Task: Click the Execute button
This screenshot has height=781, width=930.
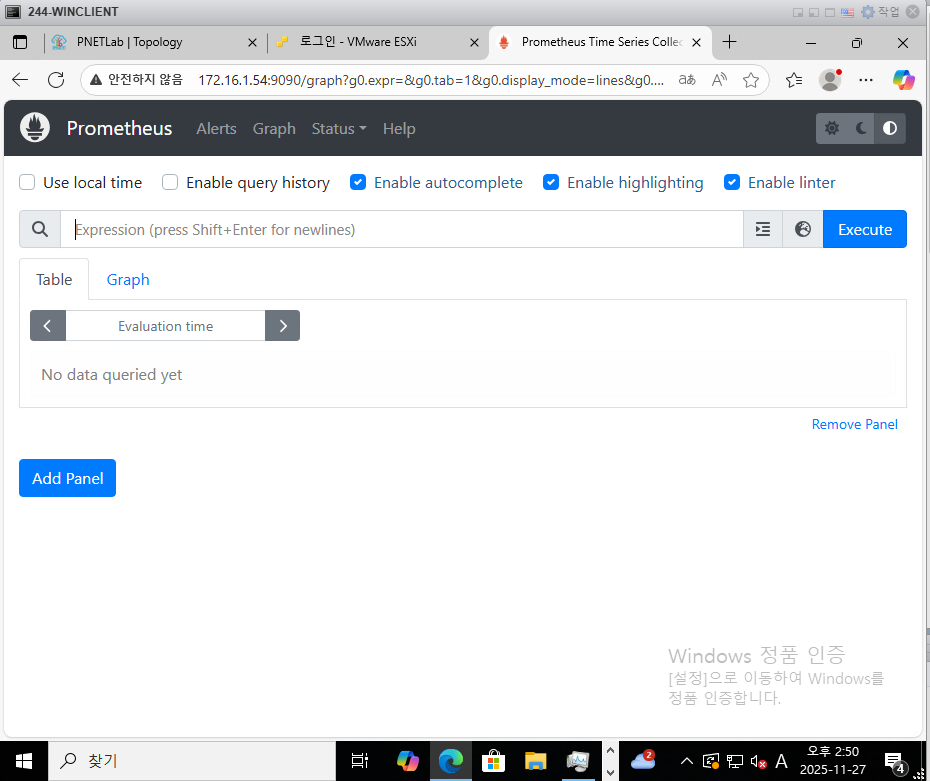Action: [x=864, y=229]
